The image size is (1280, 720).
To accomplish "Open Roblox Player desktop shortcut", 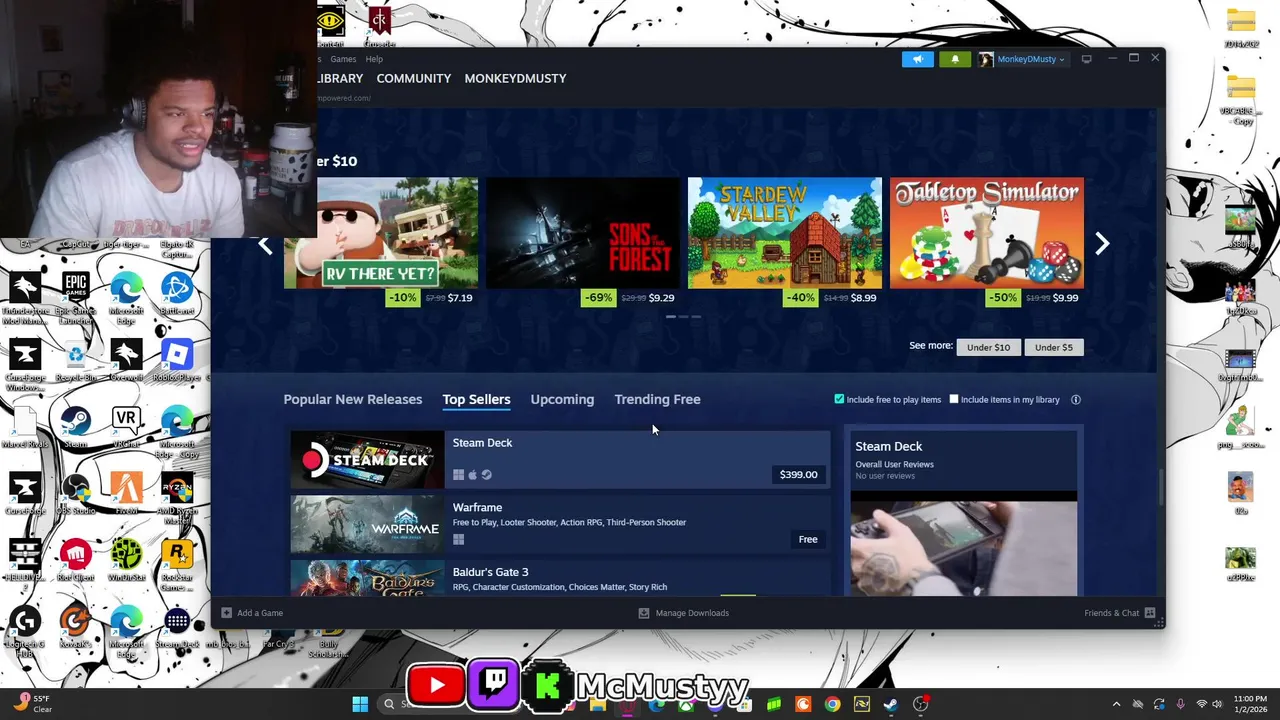I will pyautogui.click(x=177, y=362).
